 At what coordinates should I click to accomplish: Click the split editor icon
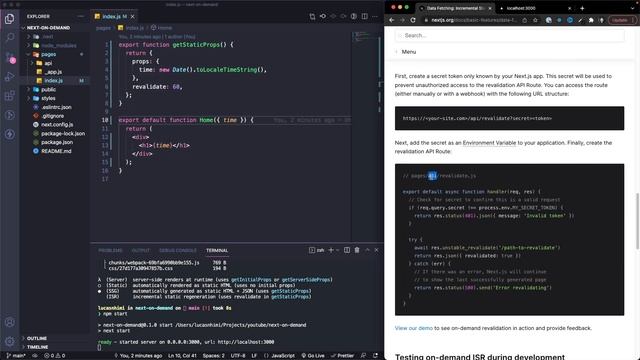click(364, 16)
